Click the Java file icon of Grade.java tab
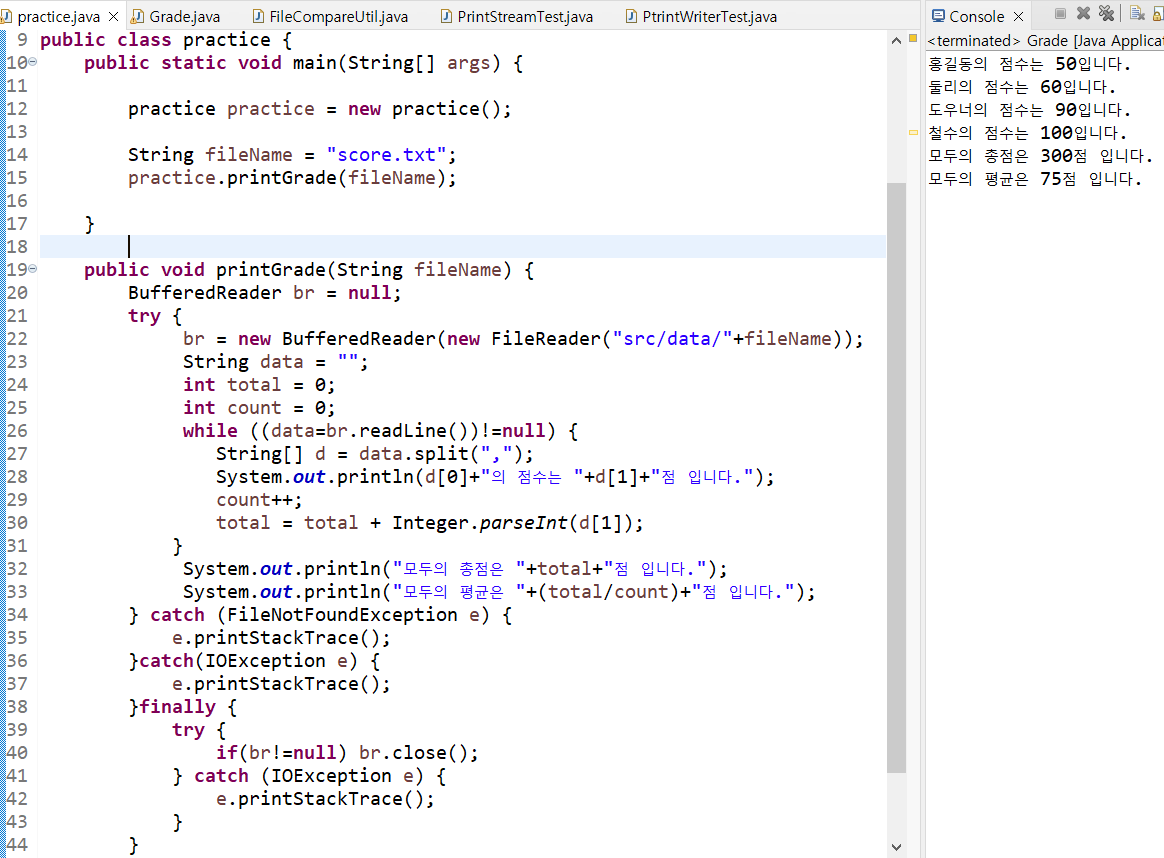Viewport: 1164px width, 858px height. tap(138, 16)
